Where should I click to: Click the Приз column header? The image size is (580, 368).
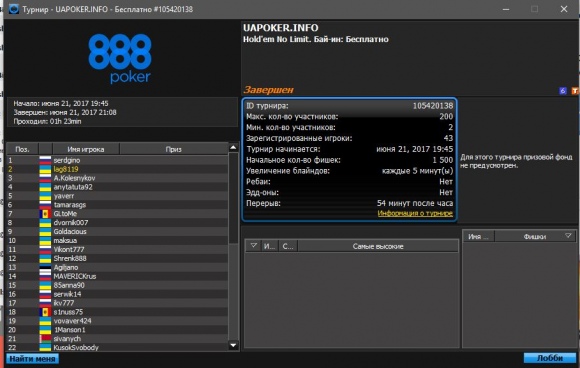(x=173, y=149)
